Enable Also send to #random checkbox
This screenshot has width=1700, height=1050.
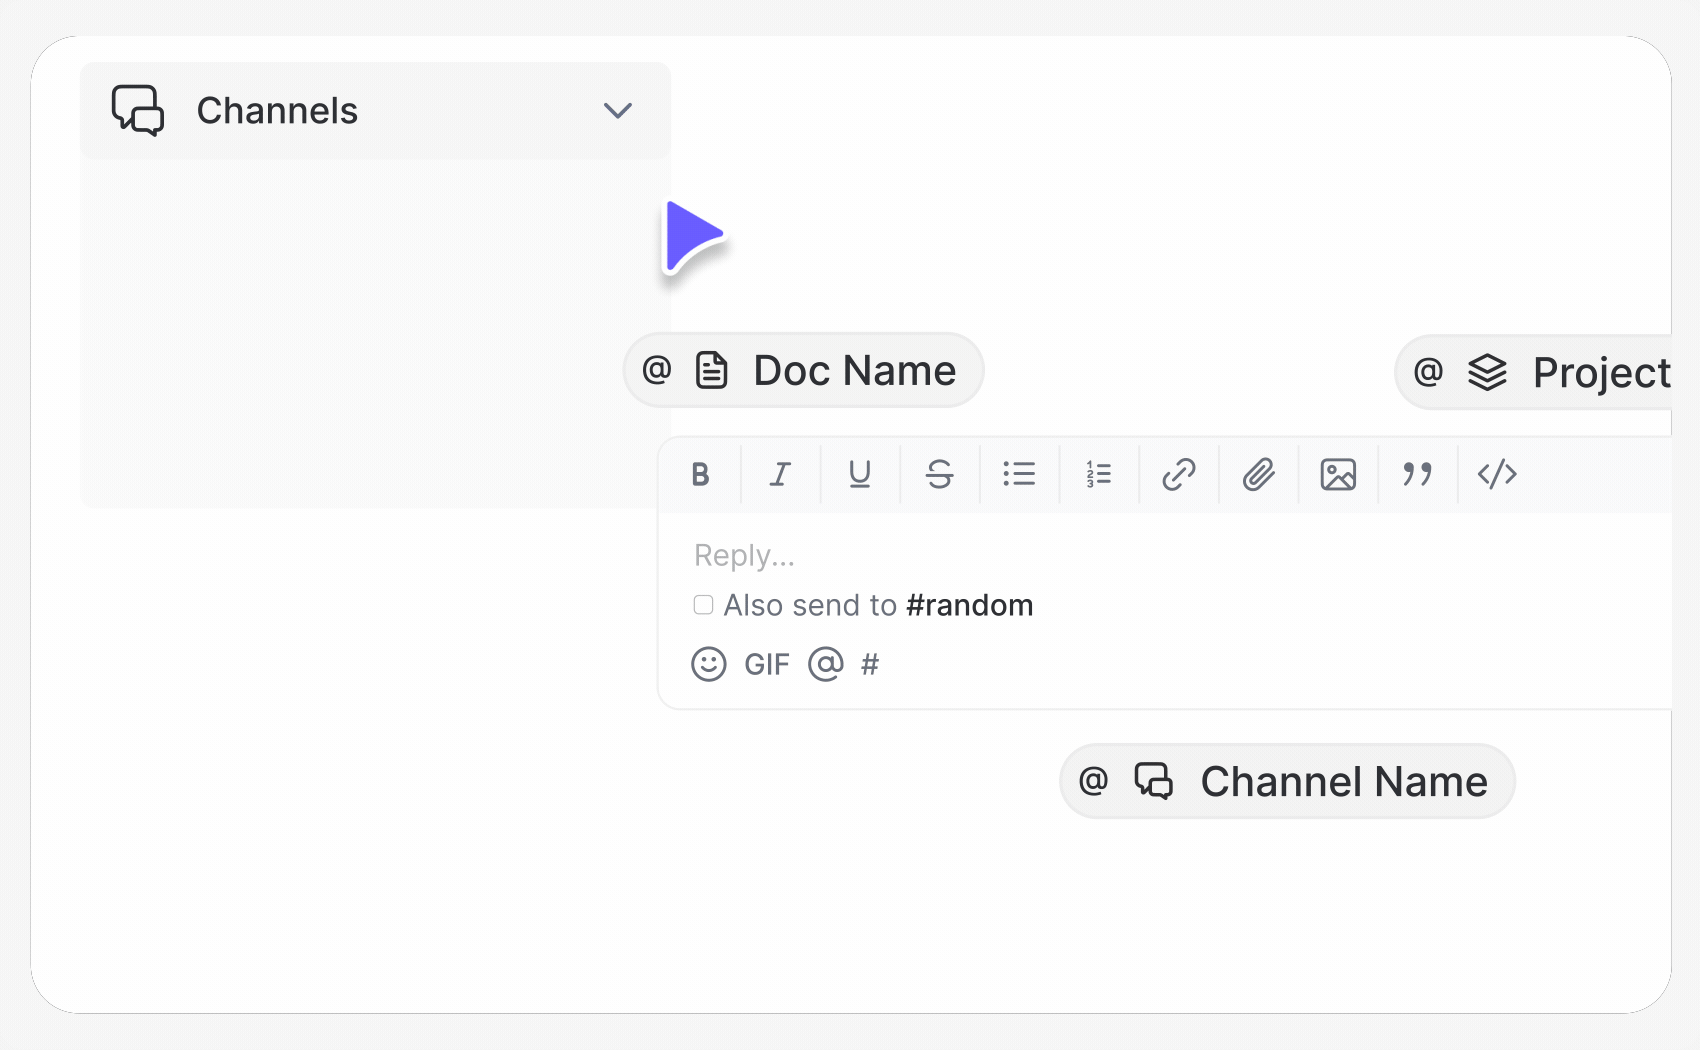pos(704,605)
